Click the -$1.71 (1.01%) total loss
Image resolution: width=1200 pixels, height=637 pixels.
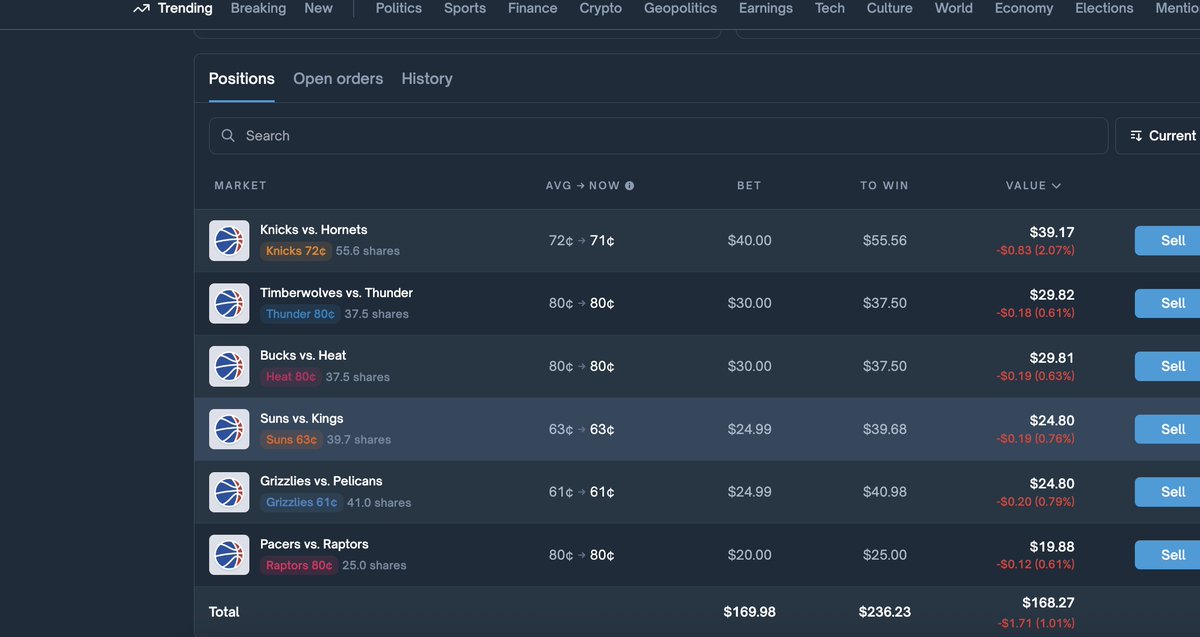coord(1036,623)
